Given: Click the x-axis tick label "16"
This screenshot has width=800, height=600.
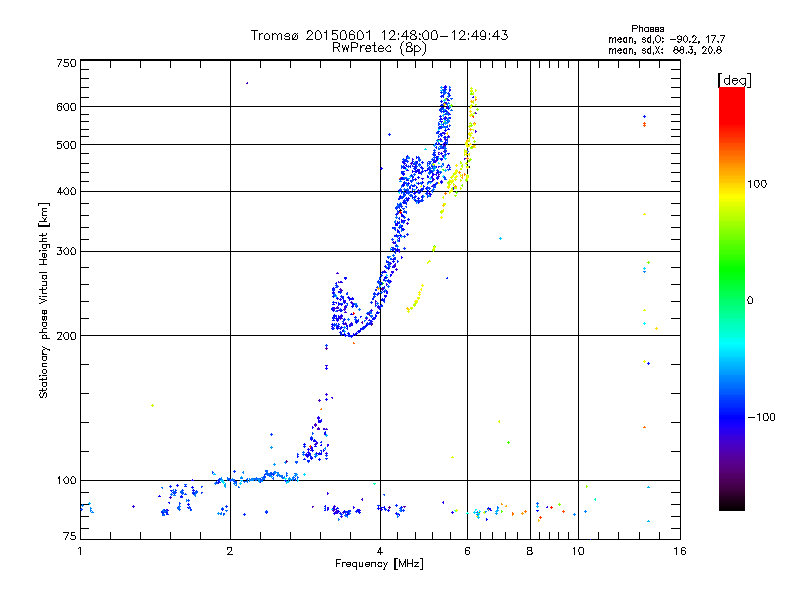Looking at the screenshot, I should pyautogui.click(x=680, y=551).
